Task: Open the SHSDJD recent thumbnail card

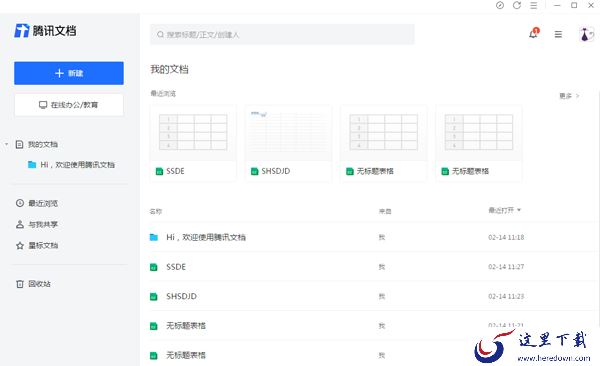Action: [x=288, y=144]
